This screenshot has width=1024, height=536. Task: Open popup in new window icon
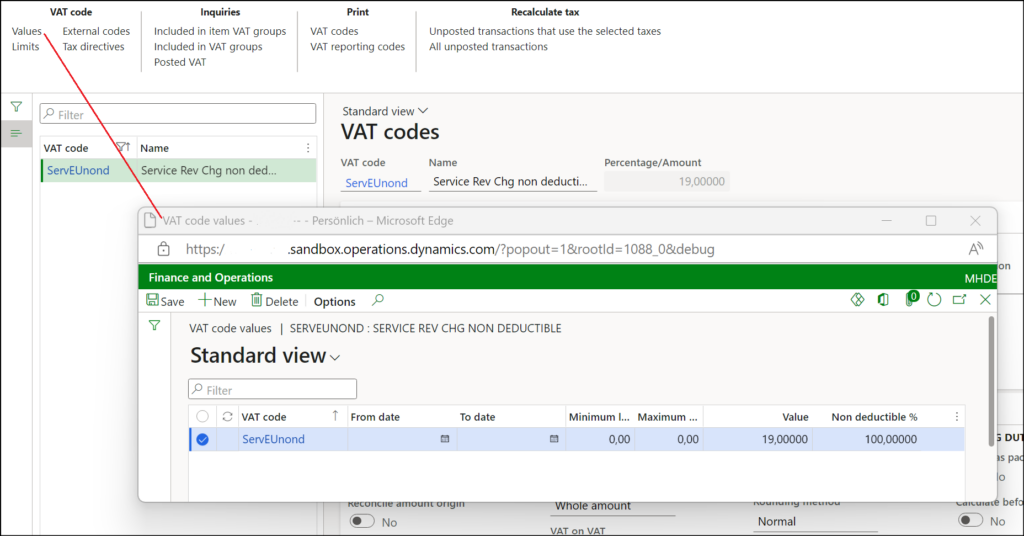click(959, 300)
